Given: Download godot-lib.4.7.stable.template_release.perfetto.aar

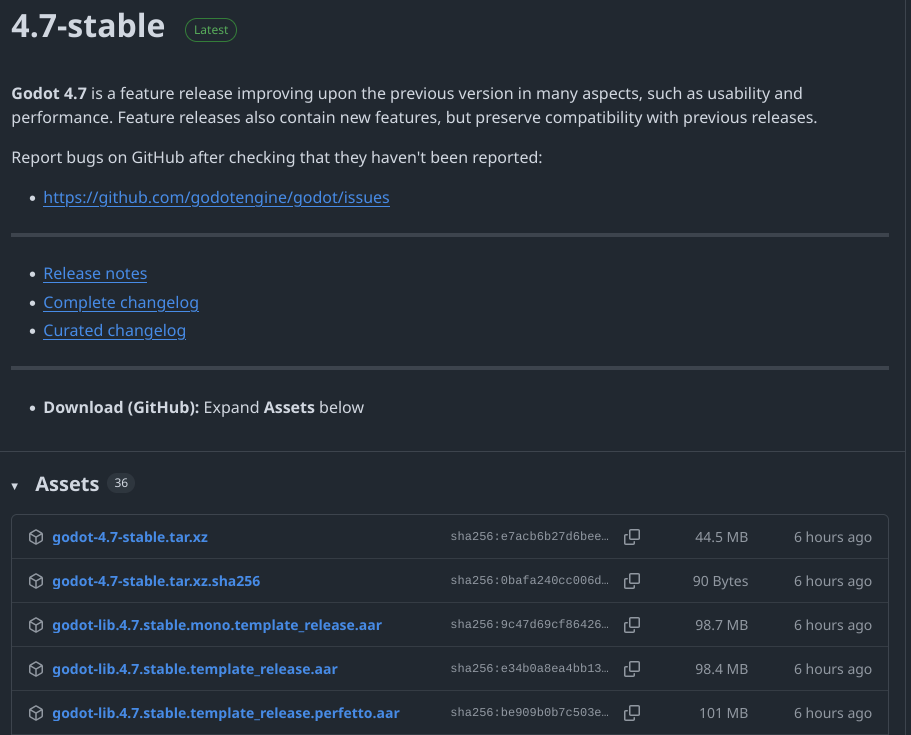Looking at the screenshot, I should (x=226, y=713).
